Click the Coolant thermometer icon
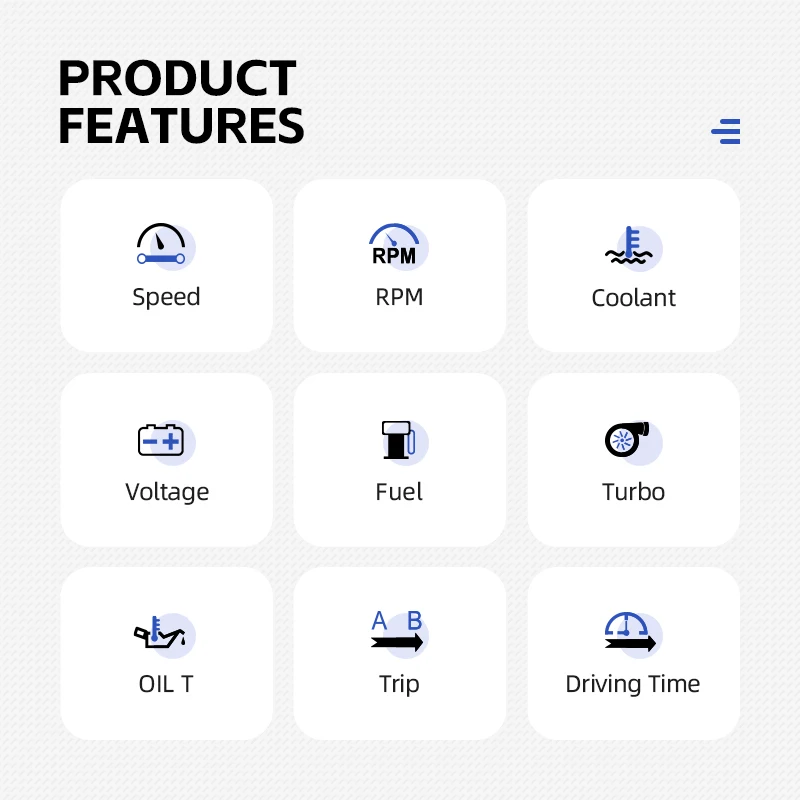The width and height of the screenshot is (800, 800). [x=633, y=247]
